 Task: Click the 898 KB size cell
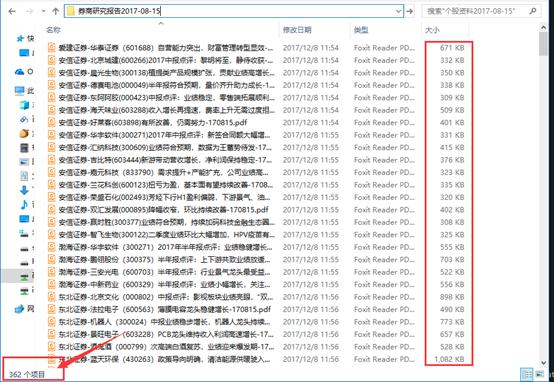(452, 297)
